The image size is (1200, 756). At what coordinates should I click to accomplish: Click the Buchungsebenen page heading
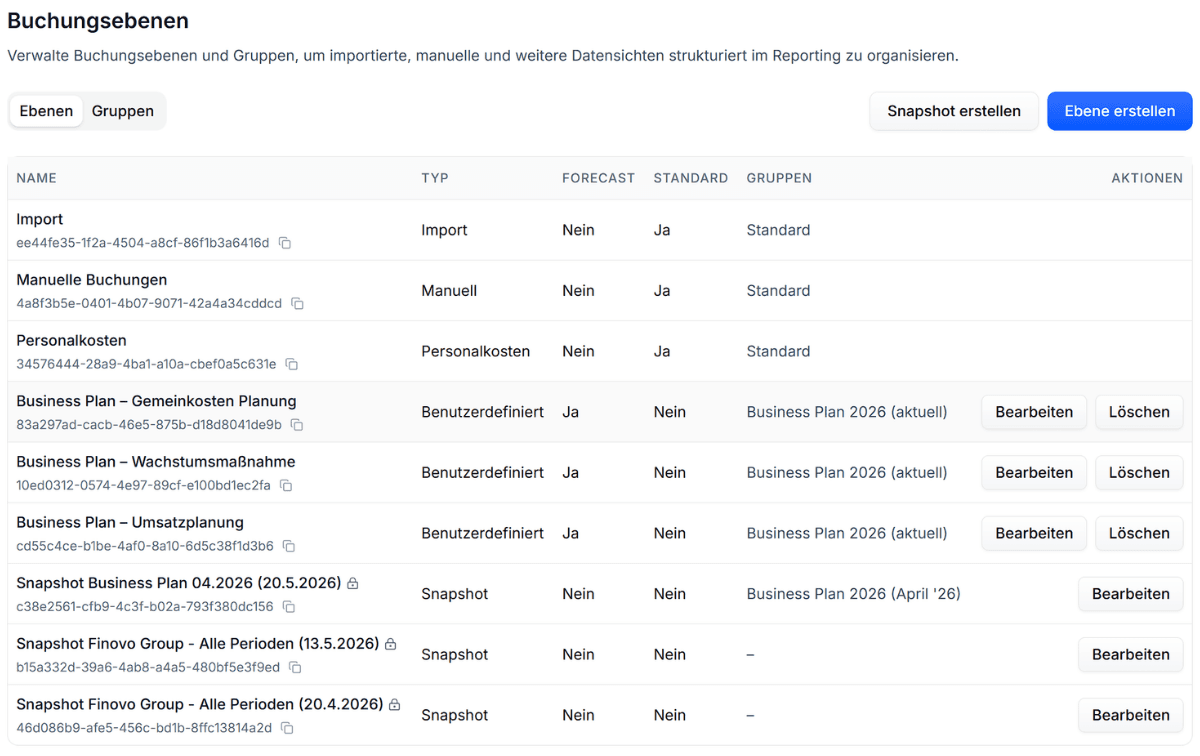[98, 20]
